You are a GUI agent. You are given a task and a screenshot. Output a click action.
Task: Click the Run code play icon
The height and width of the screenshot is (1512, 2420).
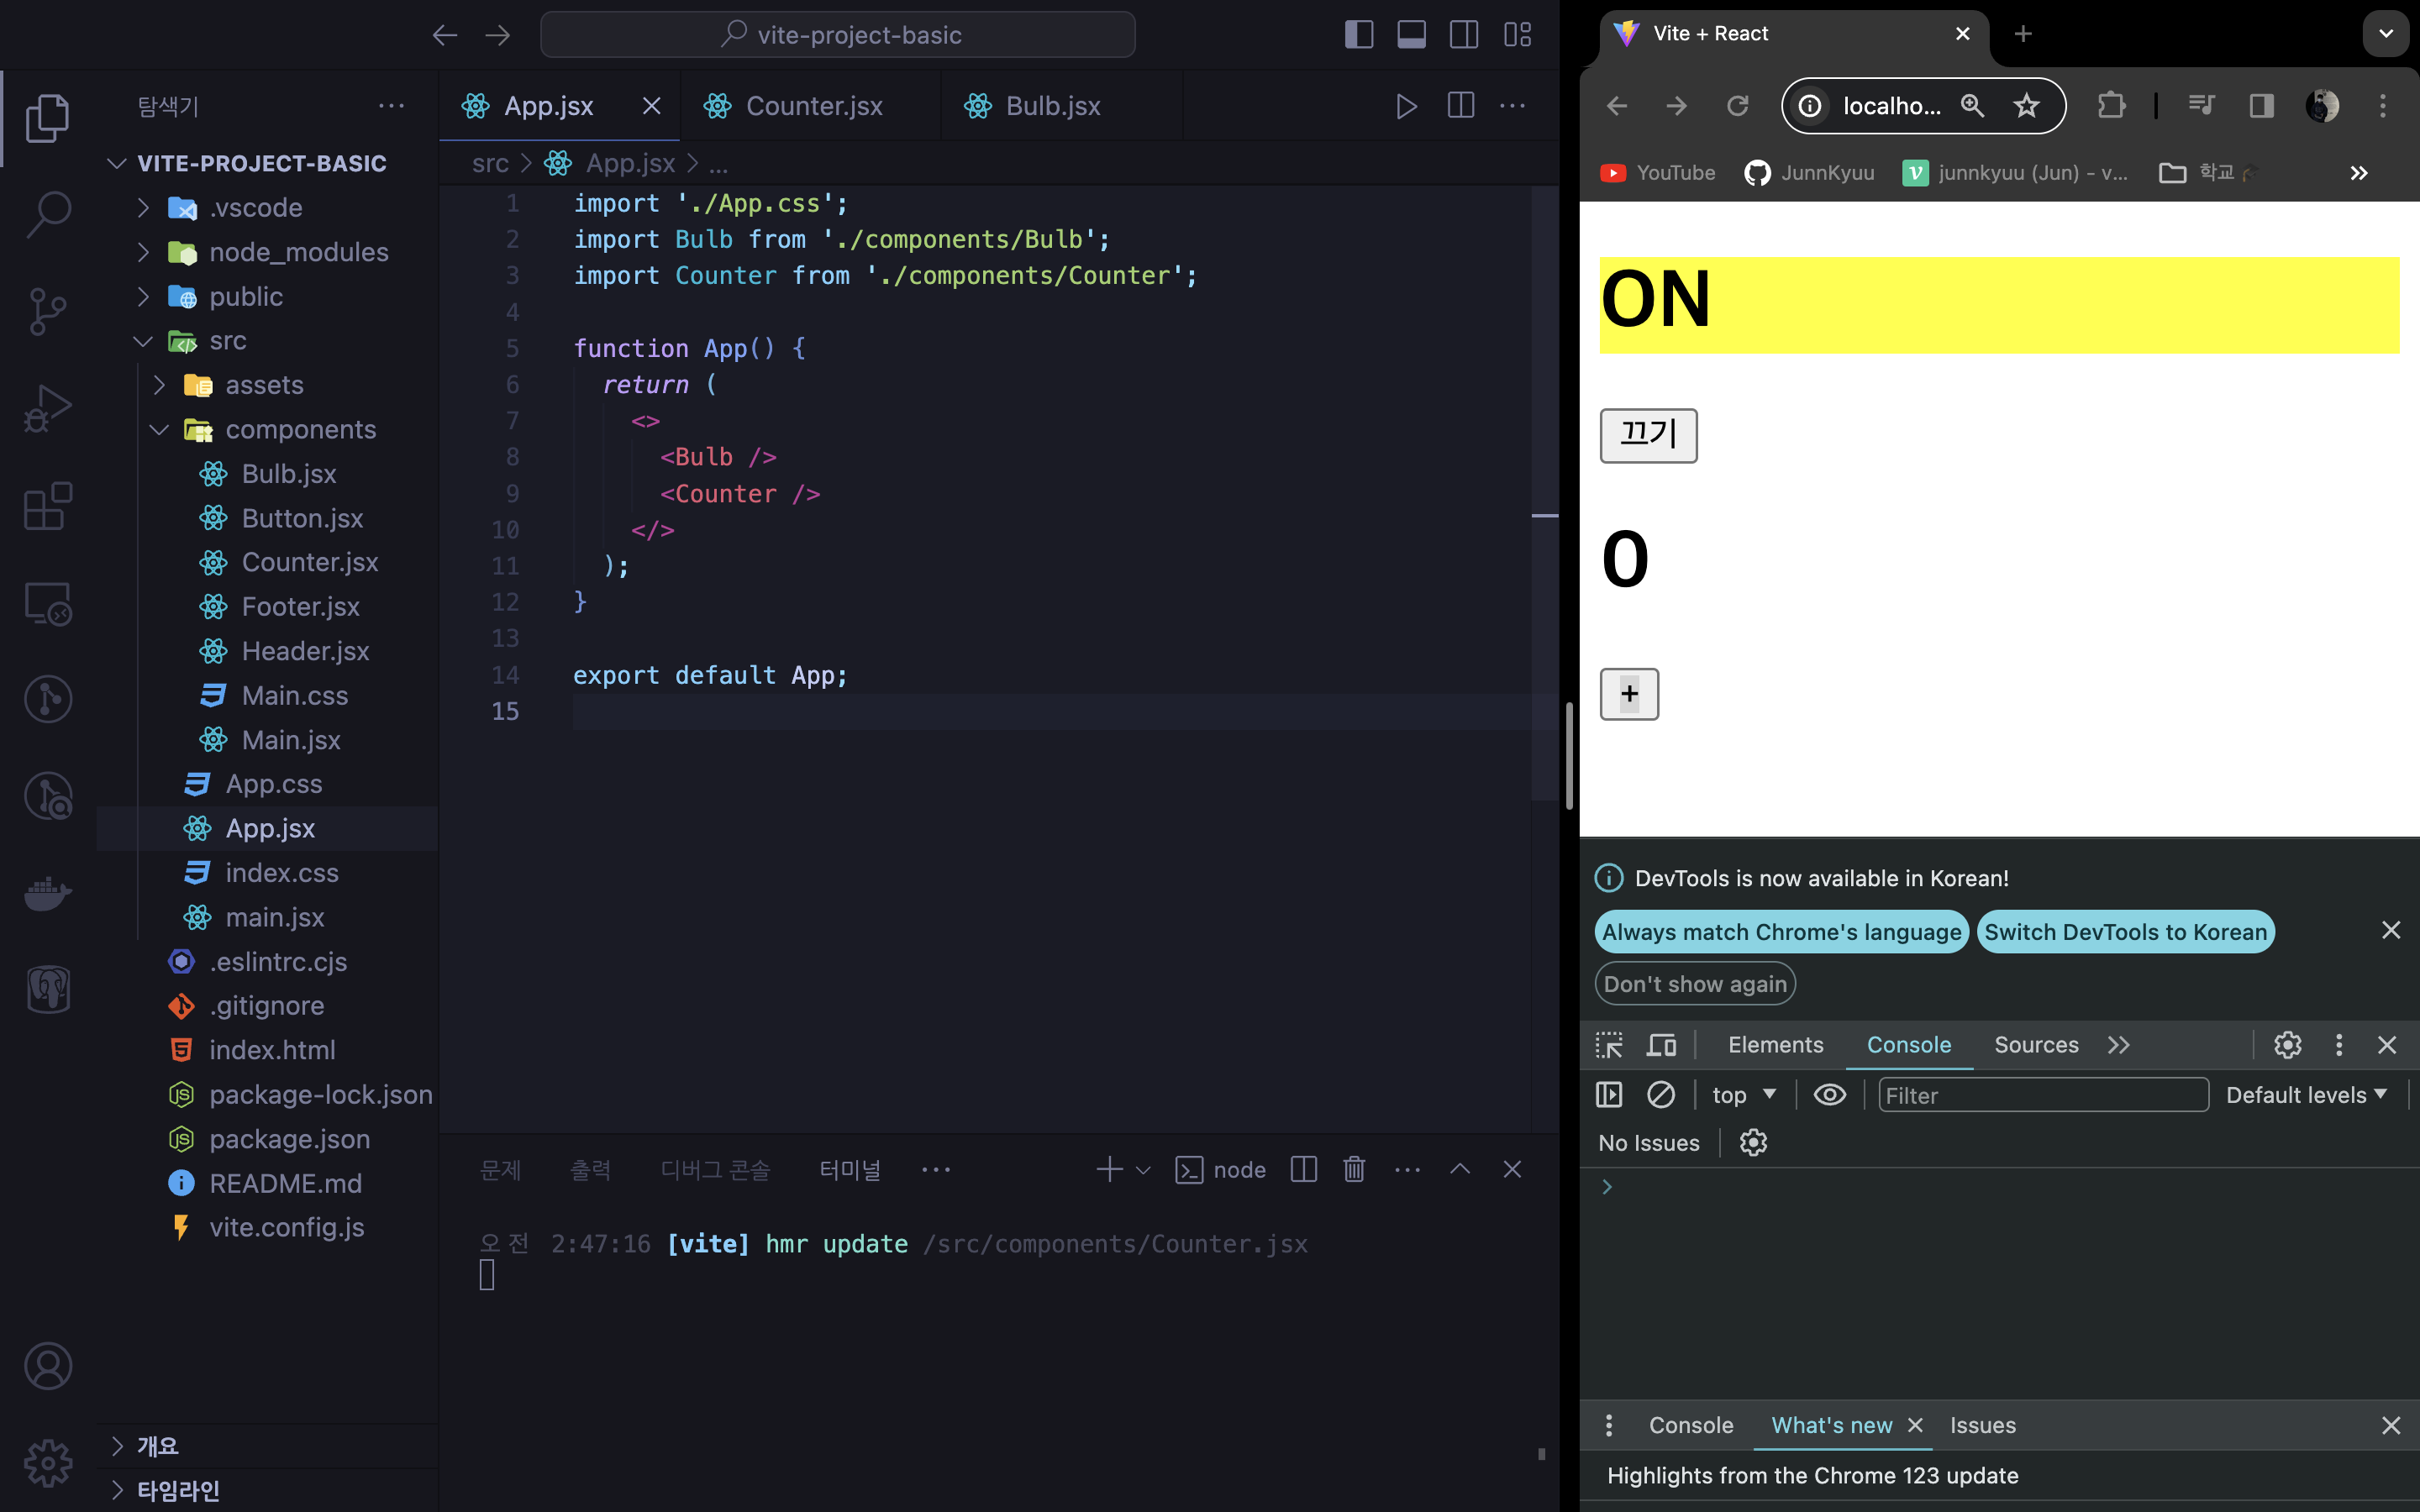coord(1406,106)
